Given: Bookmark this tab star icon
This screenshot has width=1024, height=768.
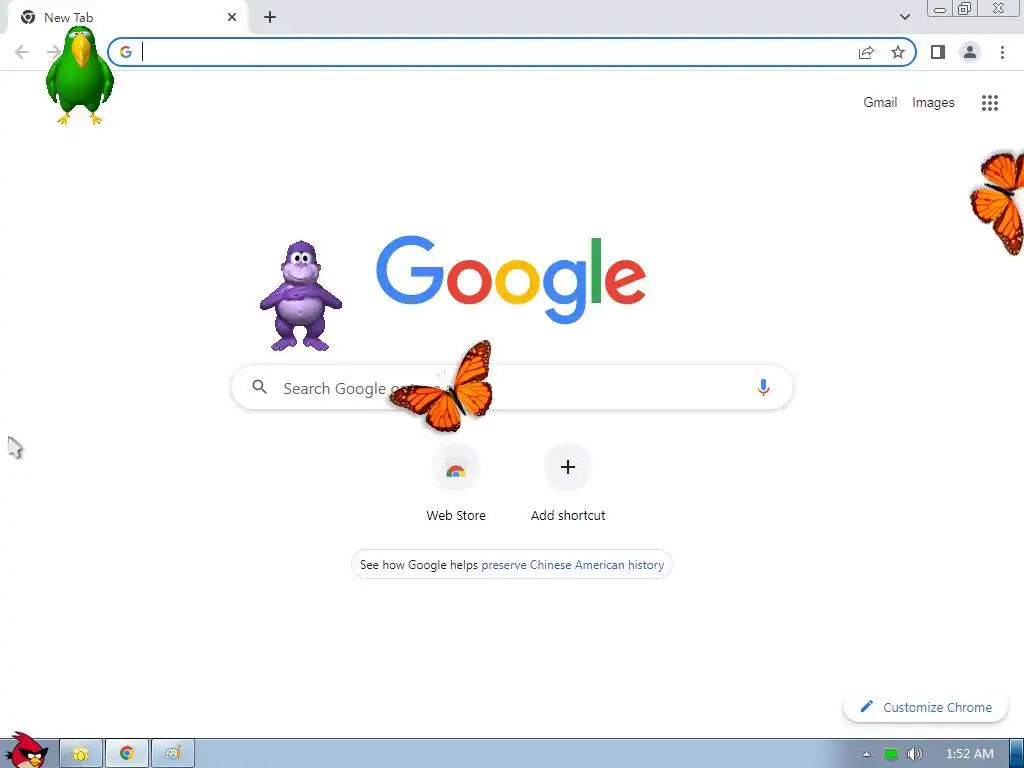Looking at the screenshot, I should (x=898, y=52).
